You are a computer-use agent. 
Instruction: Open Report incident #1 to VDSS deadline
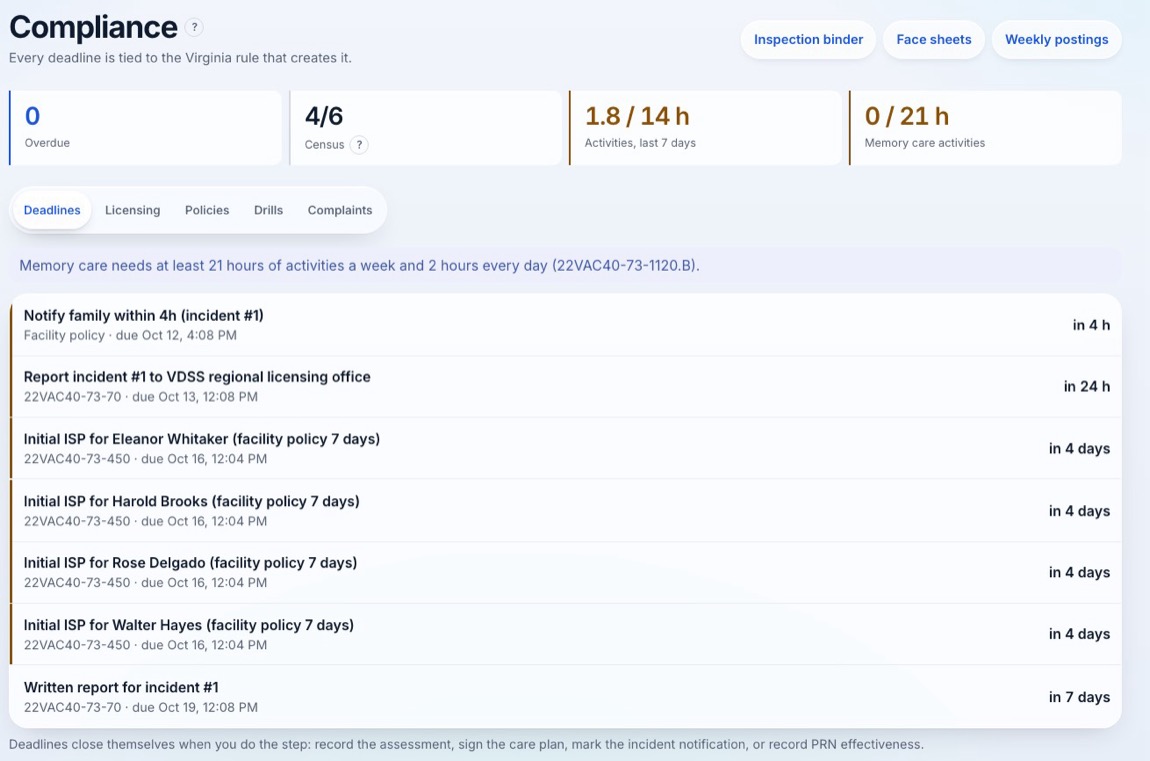565,386
